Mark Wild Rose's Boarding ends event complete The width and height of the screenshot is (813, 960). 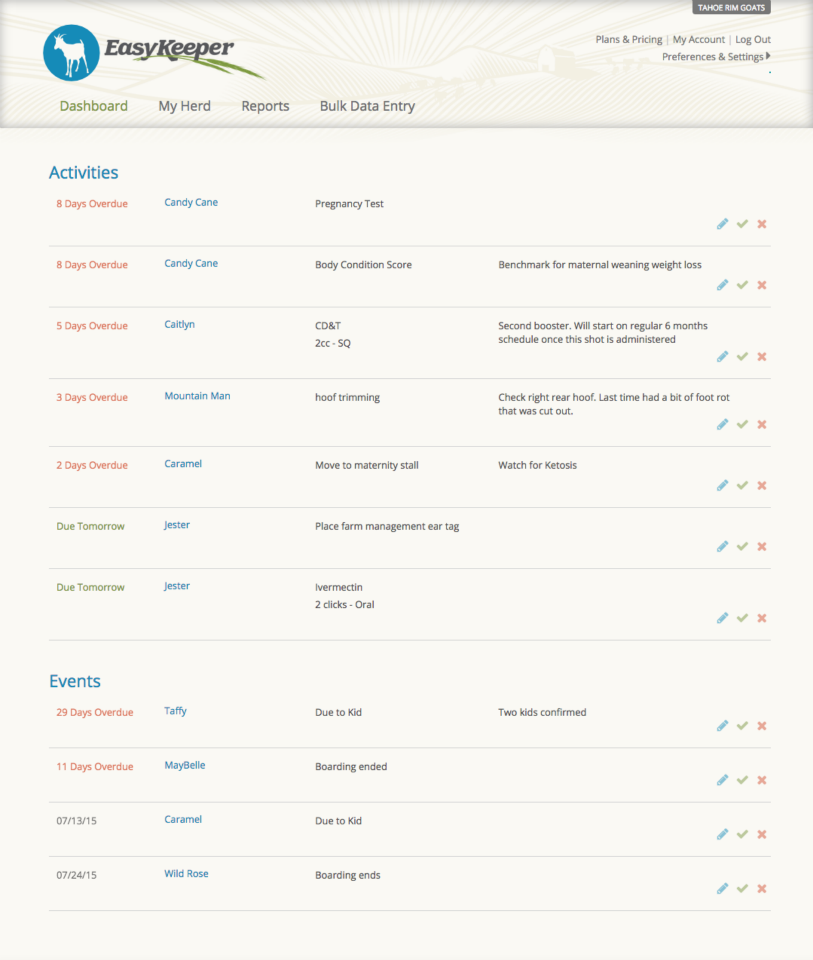pyautogui.click(x=742, y=887)
